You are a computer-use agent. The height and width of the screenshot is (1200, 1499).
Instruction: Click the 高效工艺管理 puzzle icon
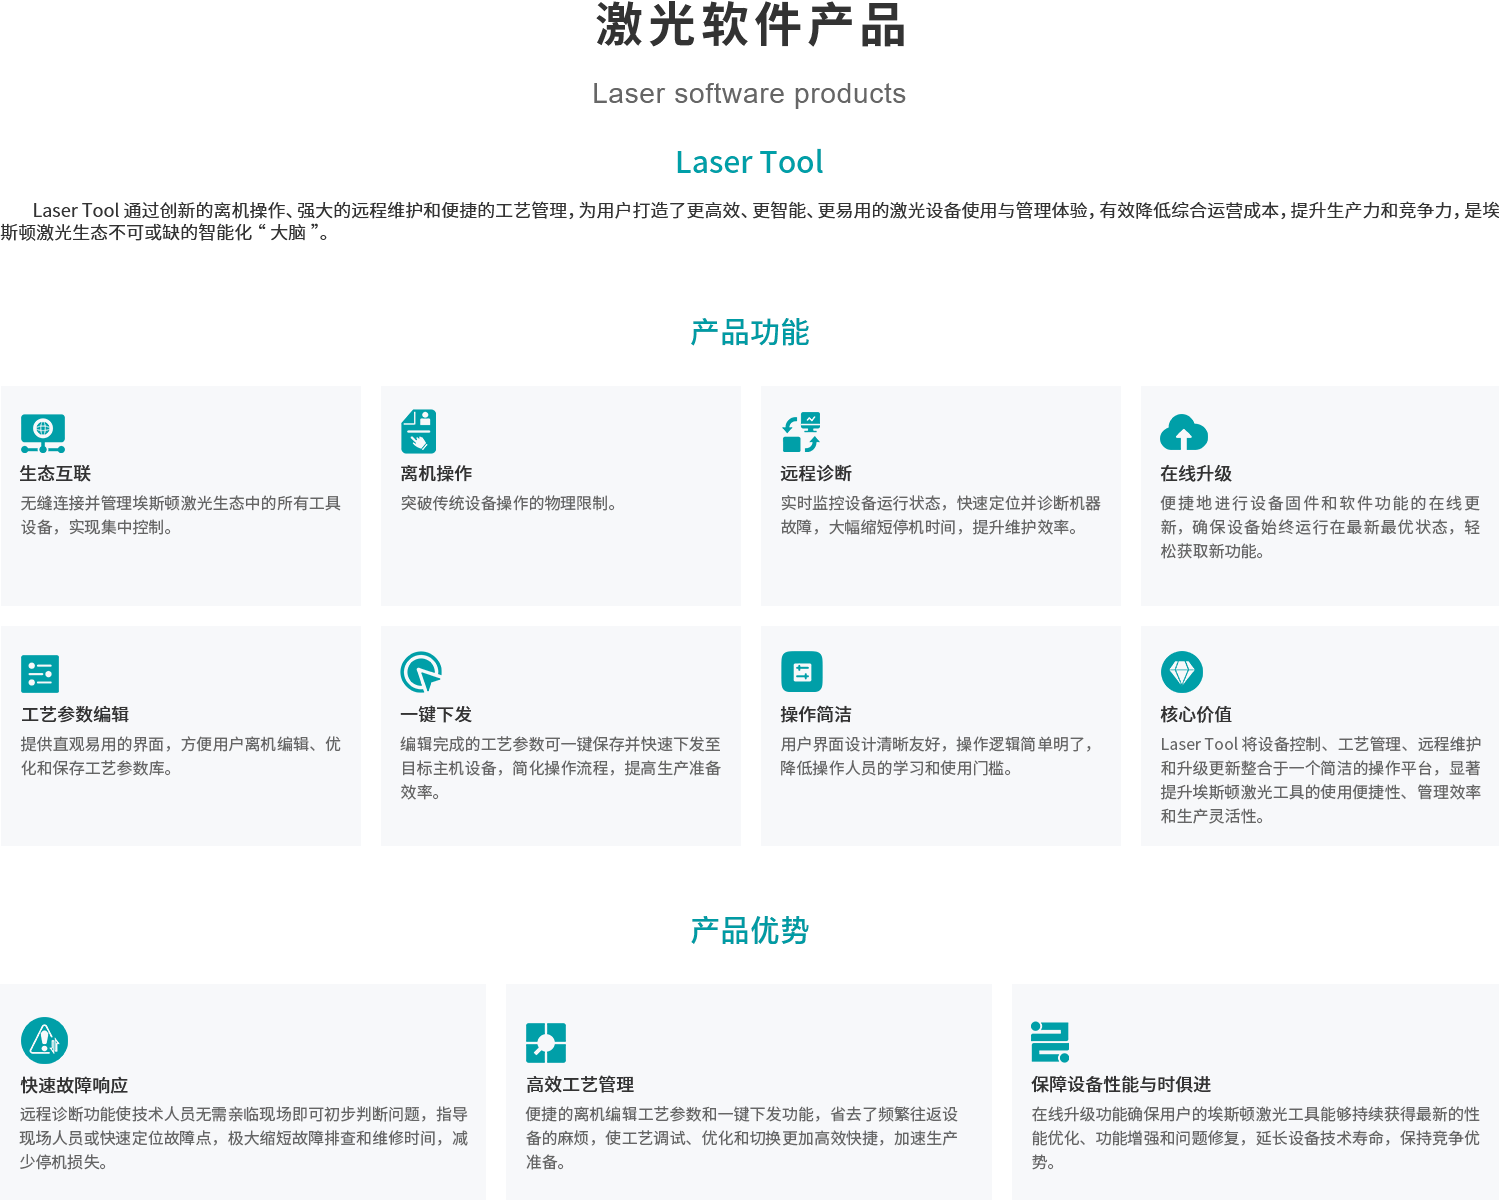tap(546, 1040)
